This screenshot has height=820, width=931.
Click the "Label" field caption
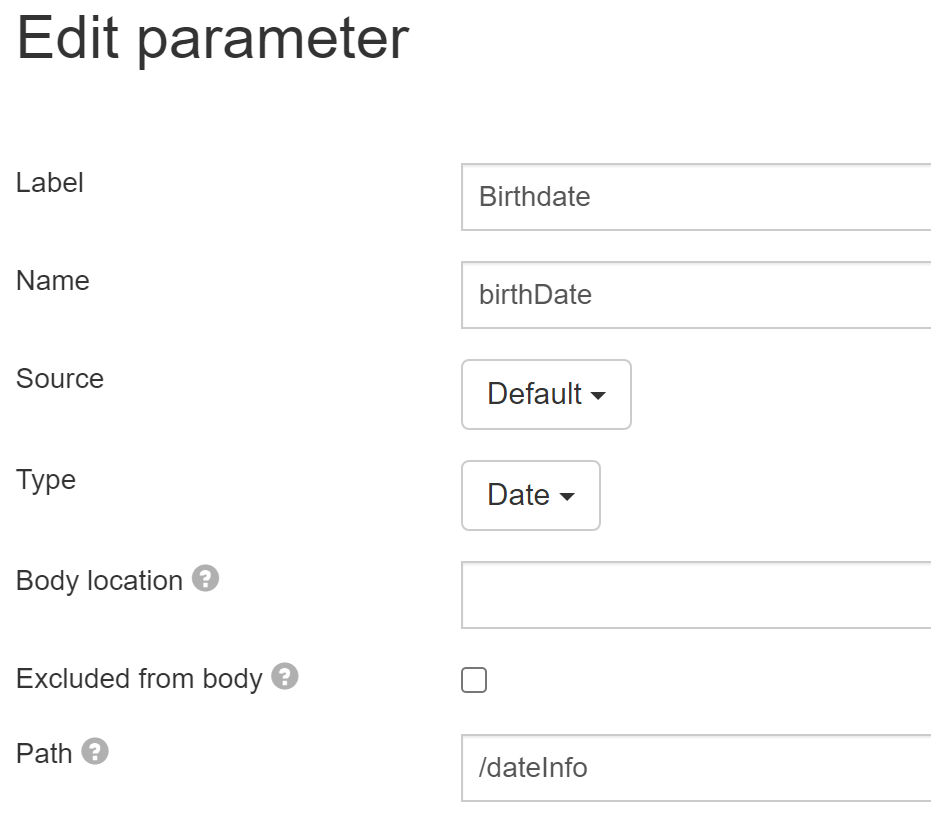click(50, 183)
